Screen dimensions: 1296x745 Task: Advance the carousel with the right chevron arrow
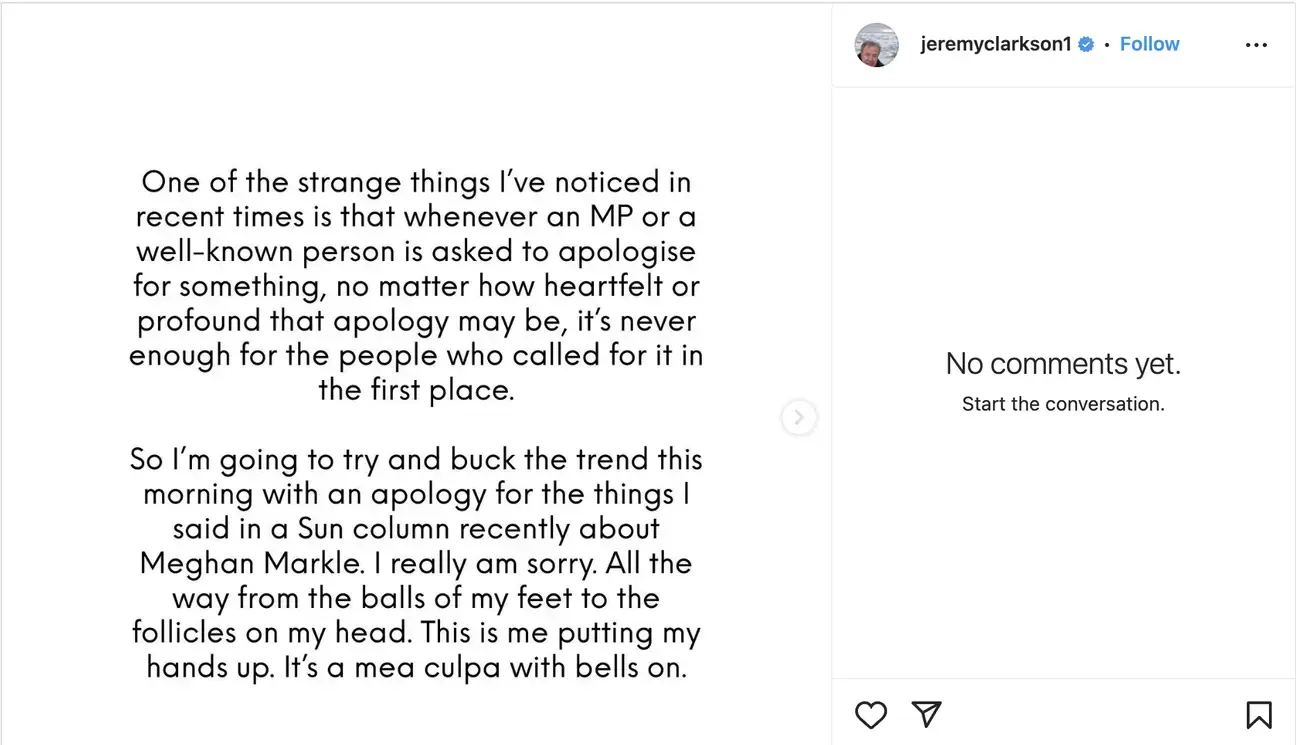(799, 417)
